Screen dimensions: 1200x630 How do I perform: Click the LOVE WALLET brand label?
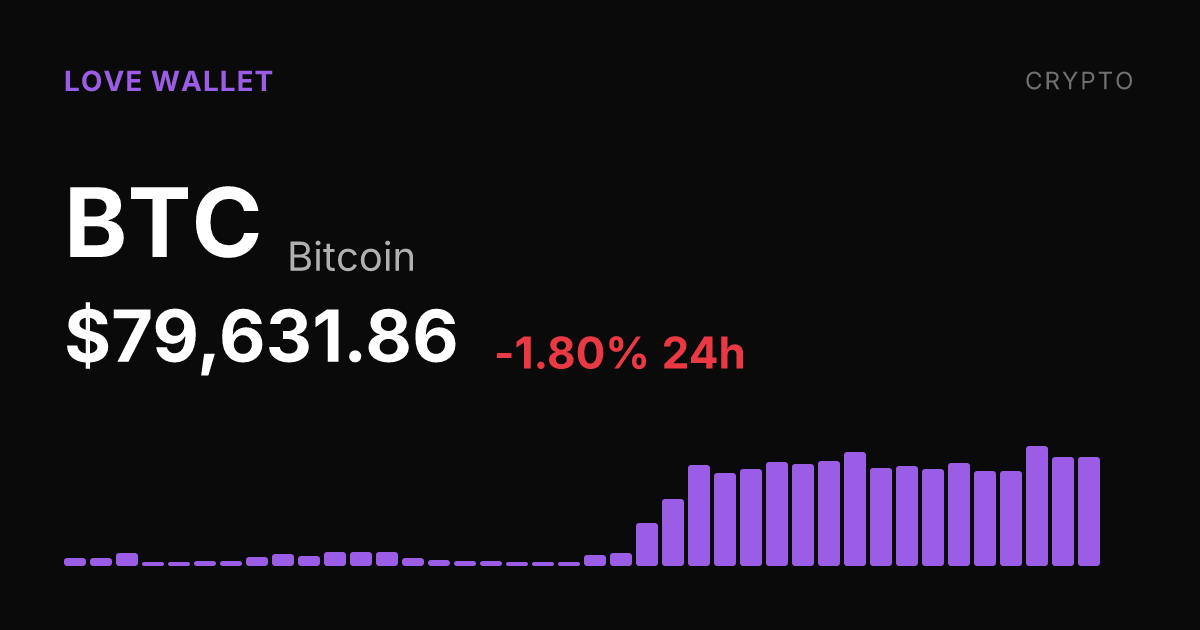tap(168, 82)
